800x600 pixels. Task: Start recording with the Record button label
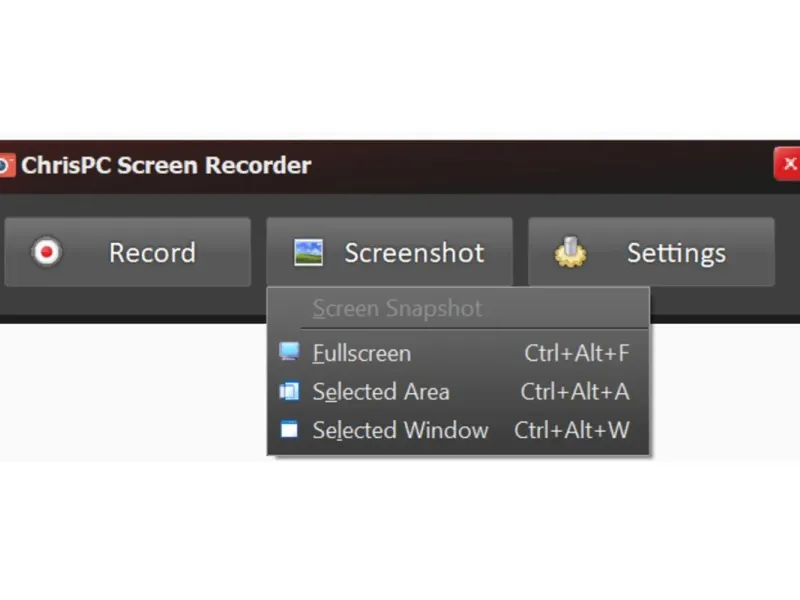tap(152, 253)
